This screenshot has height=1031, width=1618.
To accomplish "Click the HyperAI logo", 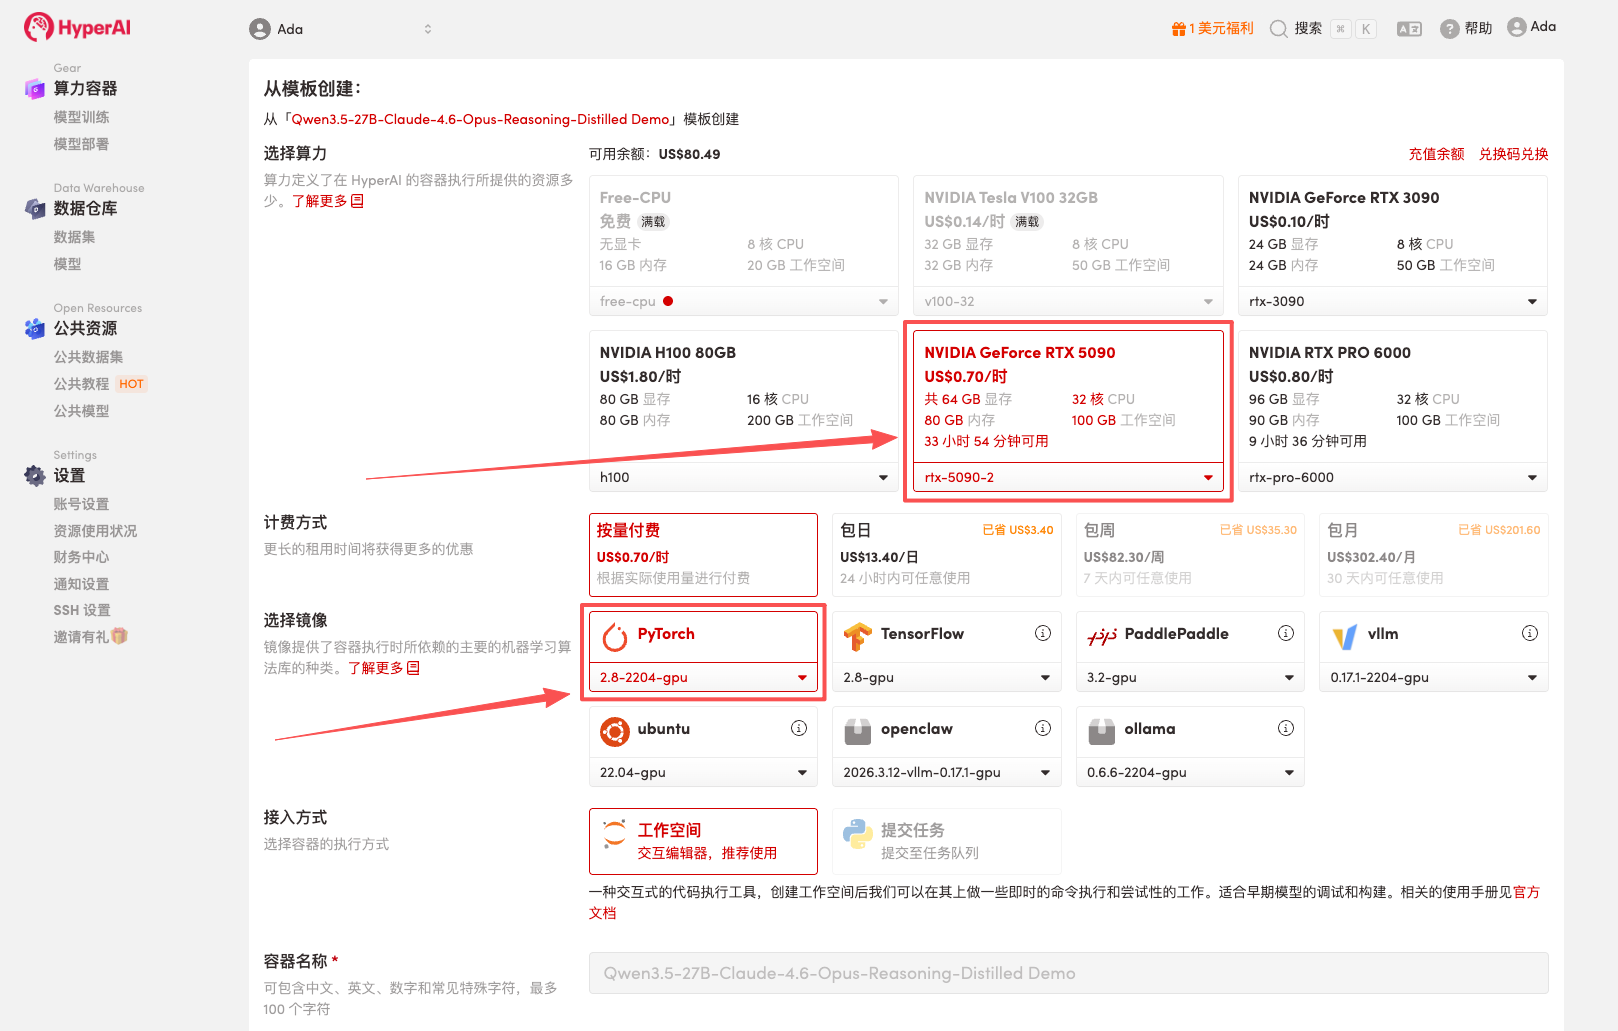I will coord(78,27).
